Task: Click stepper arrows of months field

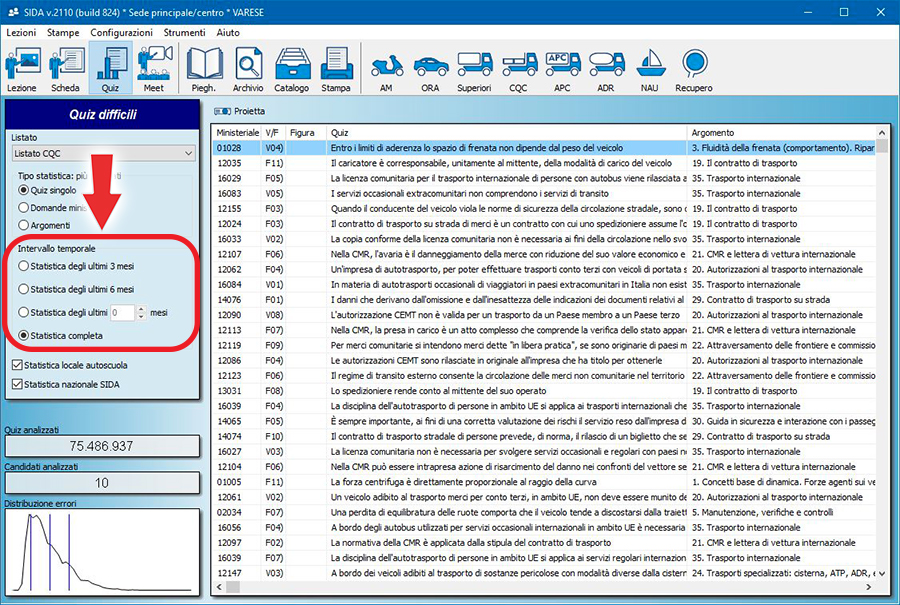Action: (140, 312)
